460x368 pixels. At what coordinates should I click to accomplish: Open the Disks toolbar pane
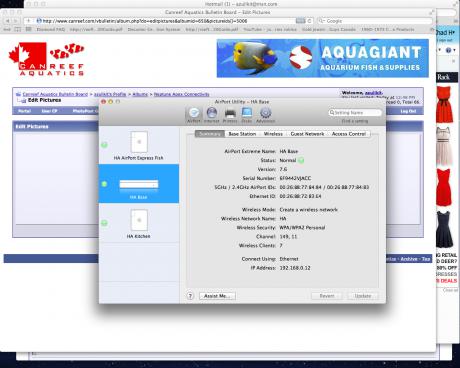point(247,115)
